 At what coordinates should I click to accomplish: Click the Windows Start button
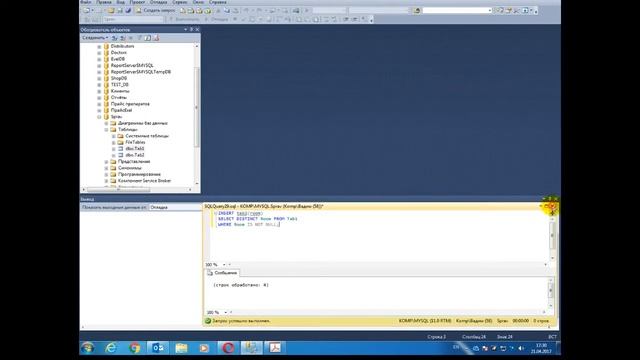87,348
